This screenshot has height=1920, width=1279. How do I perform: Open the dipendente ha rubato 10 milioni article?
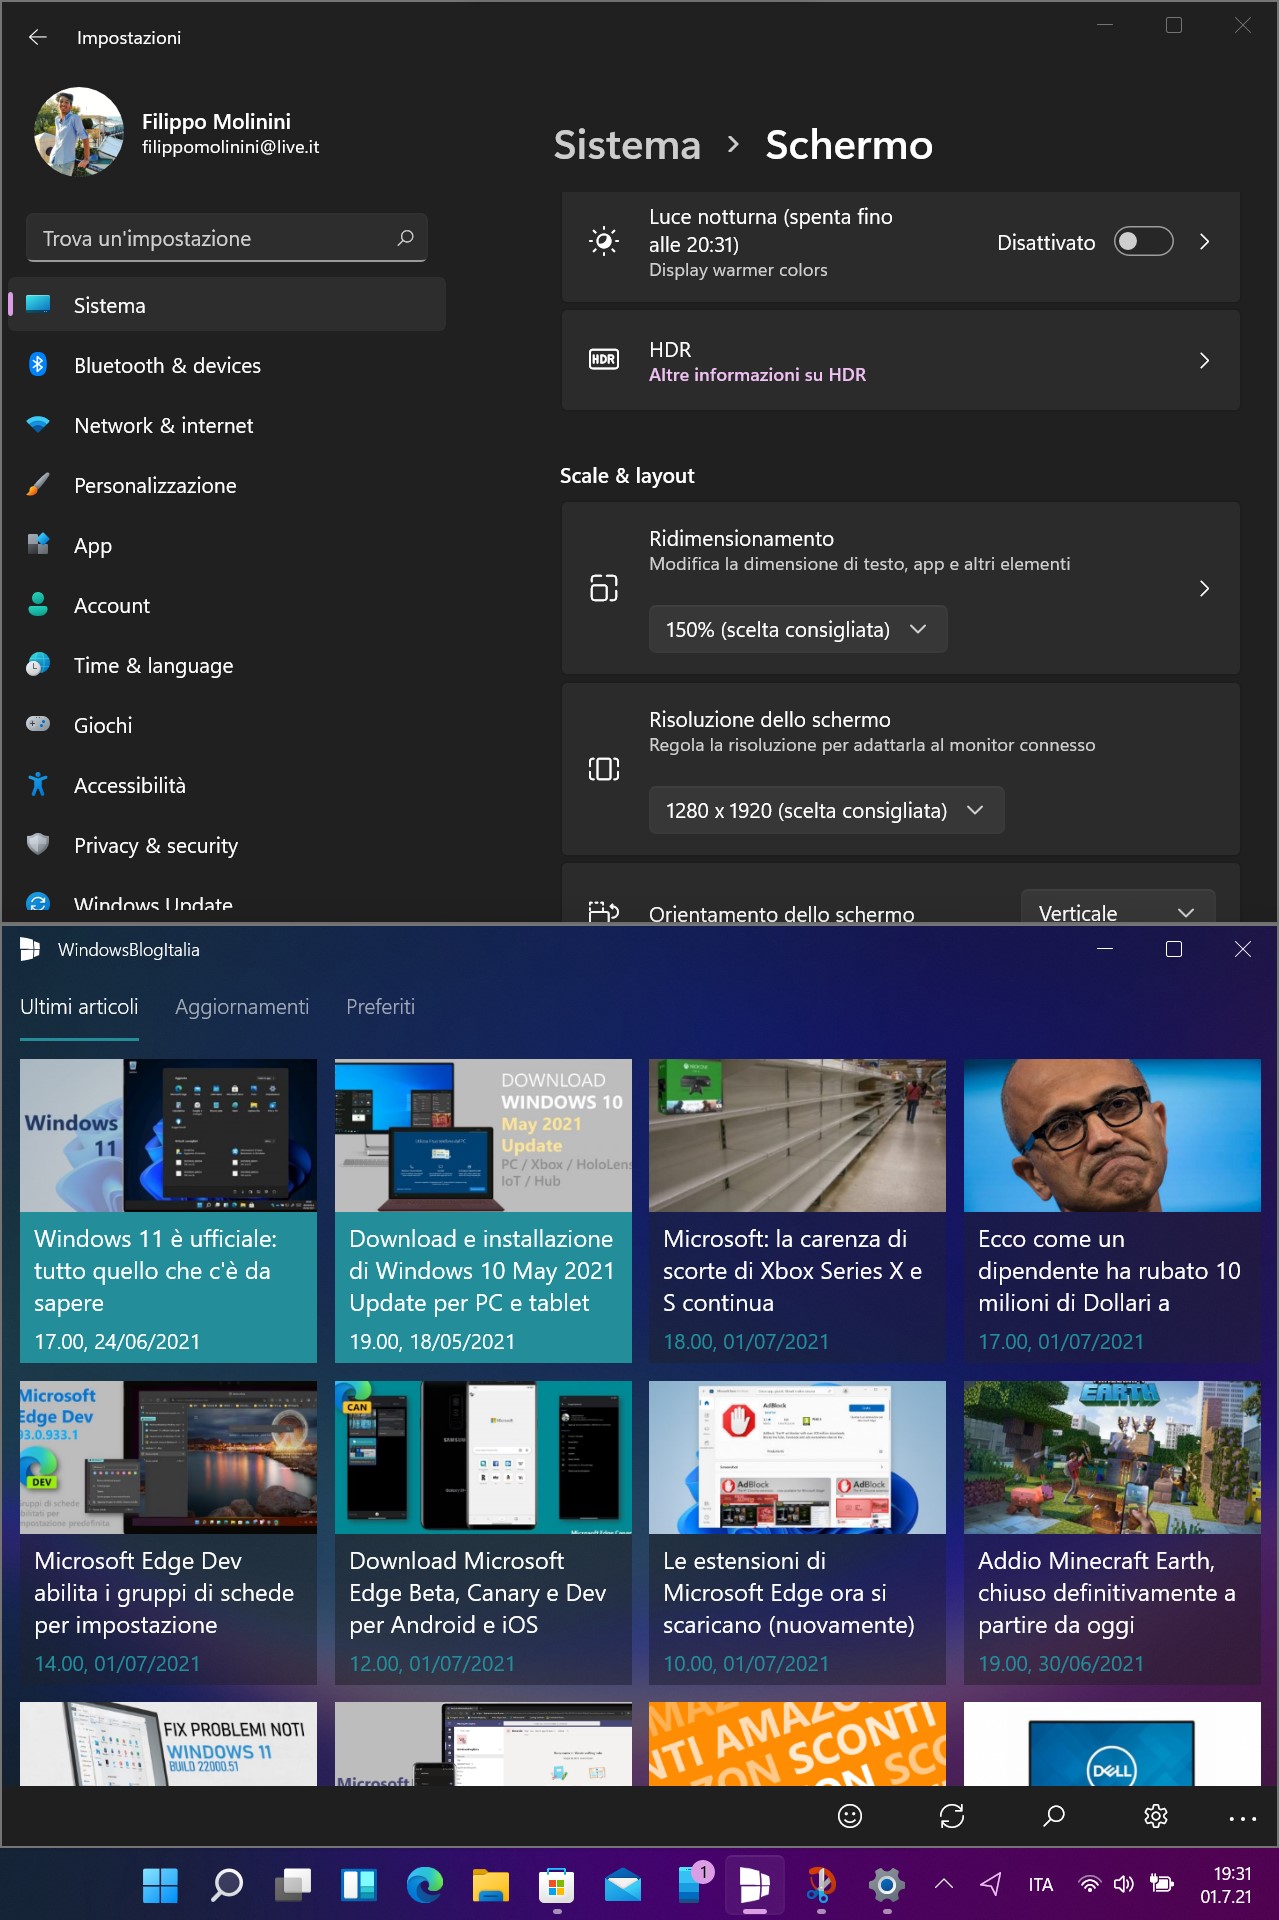pyautogui.click(x=1112, y=1211)
